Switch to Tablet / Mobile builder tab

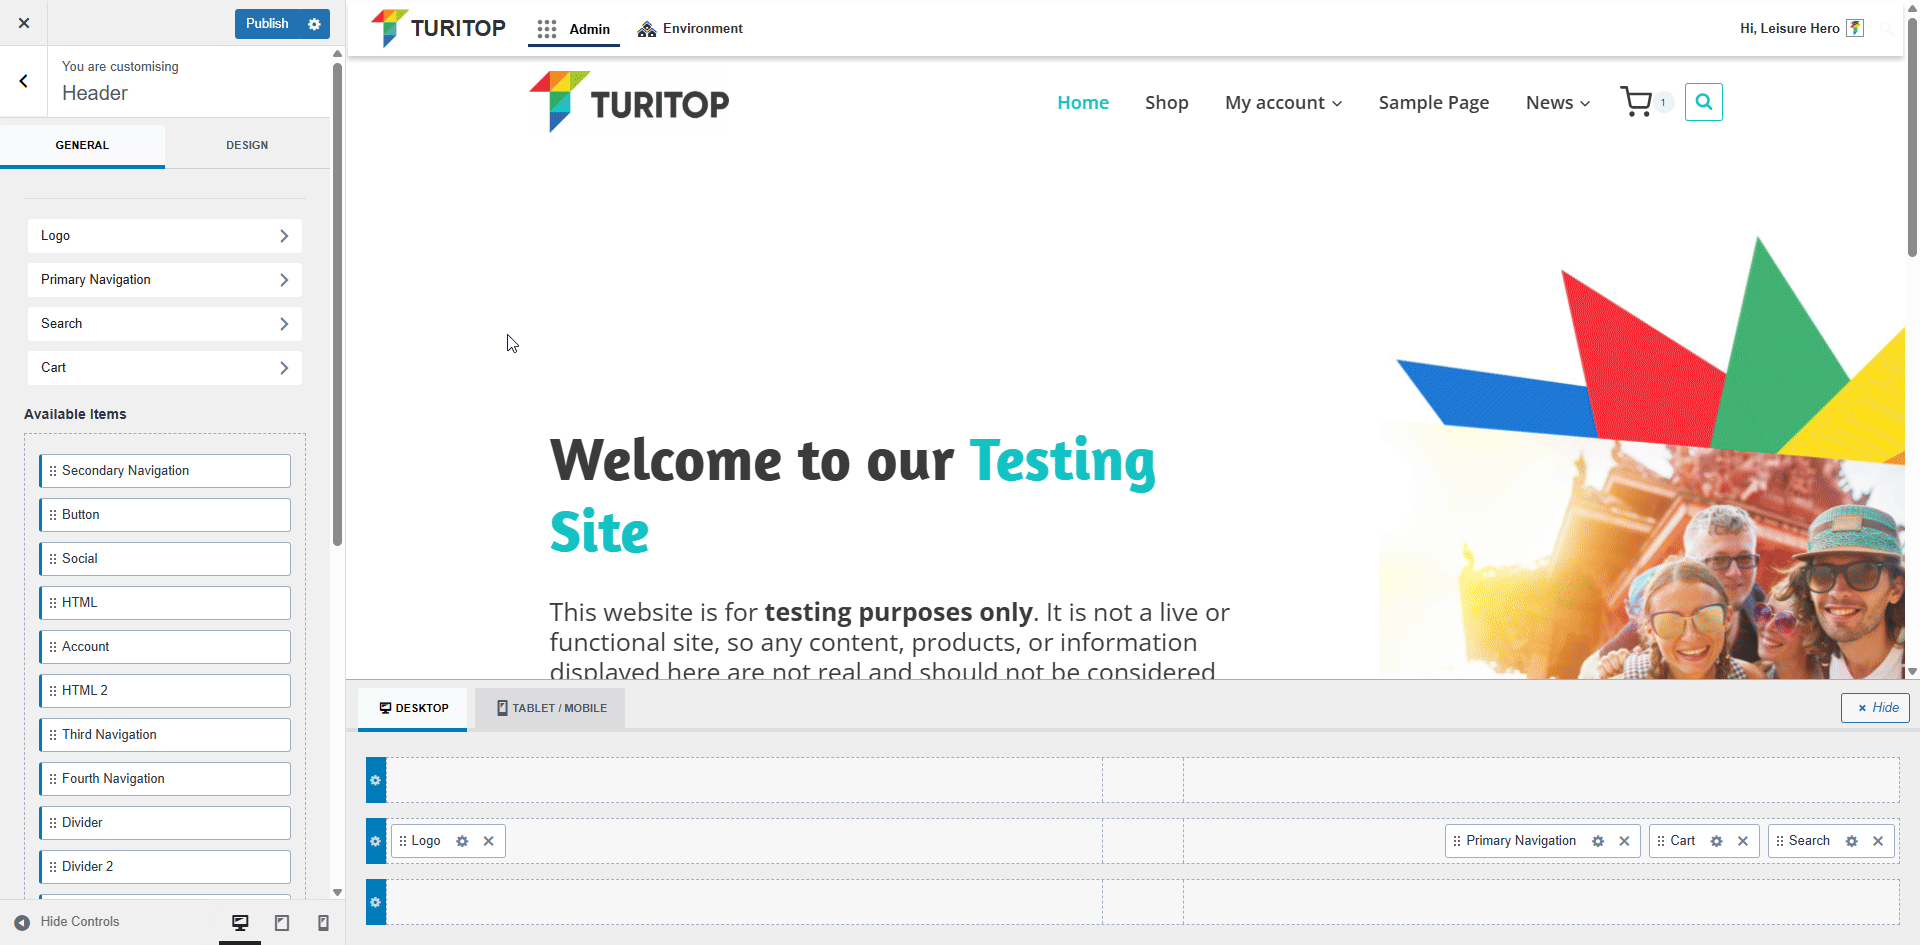551,708
